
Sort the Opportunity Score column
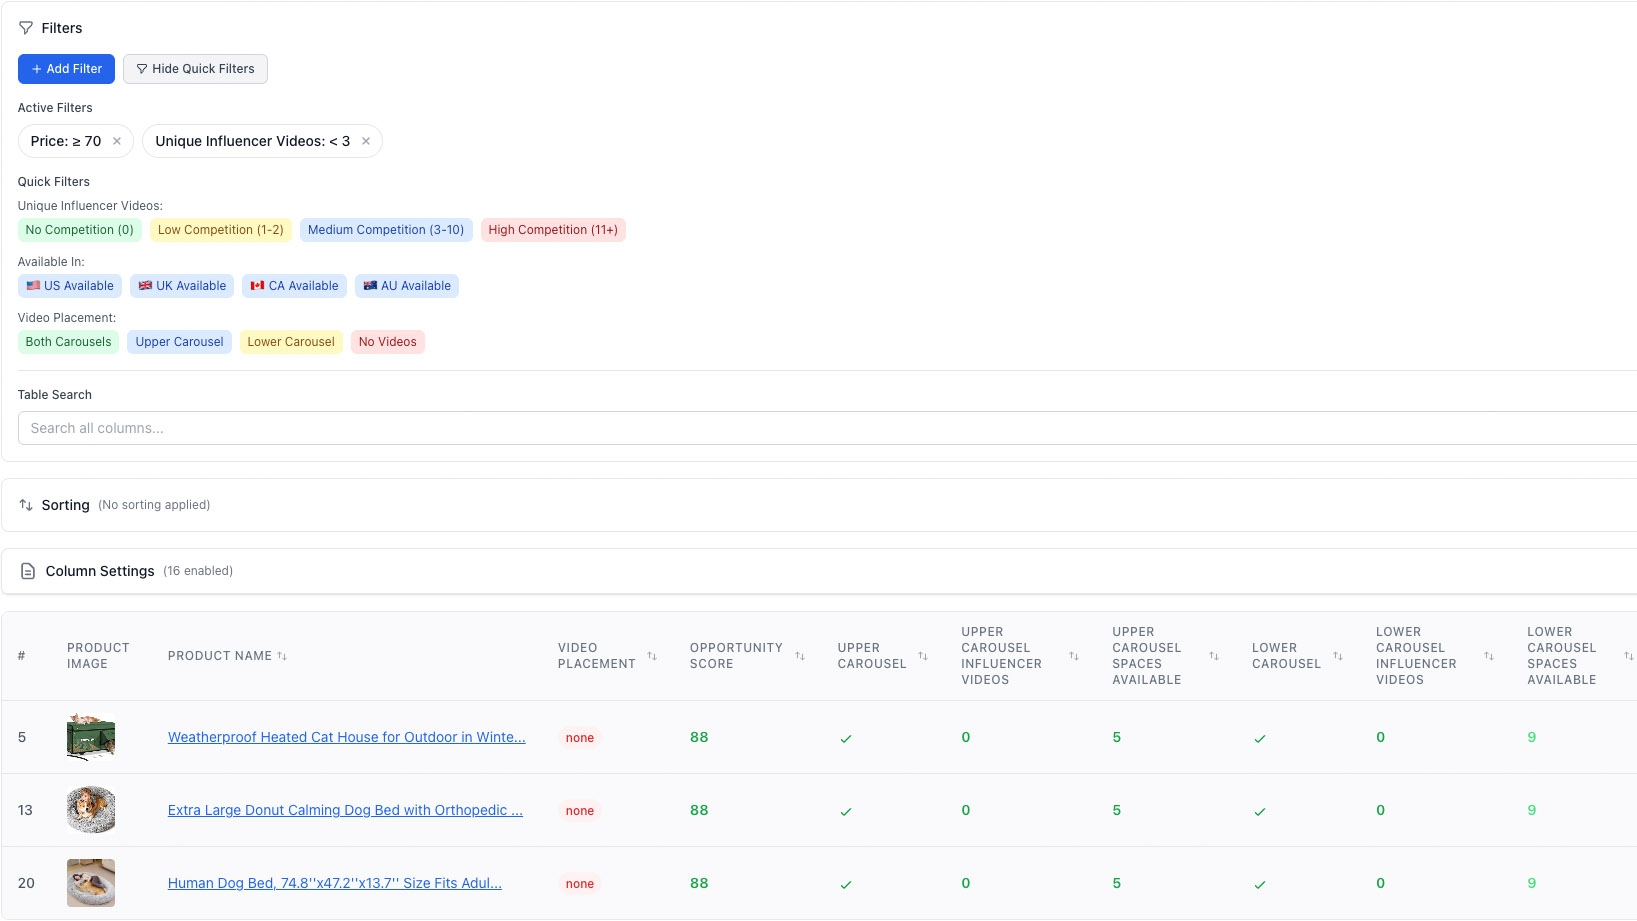(799, 656)
